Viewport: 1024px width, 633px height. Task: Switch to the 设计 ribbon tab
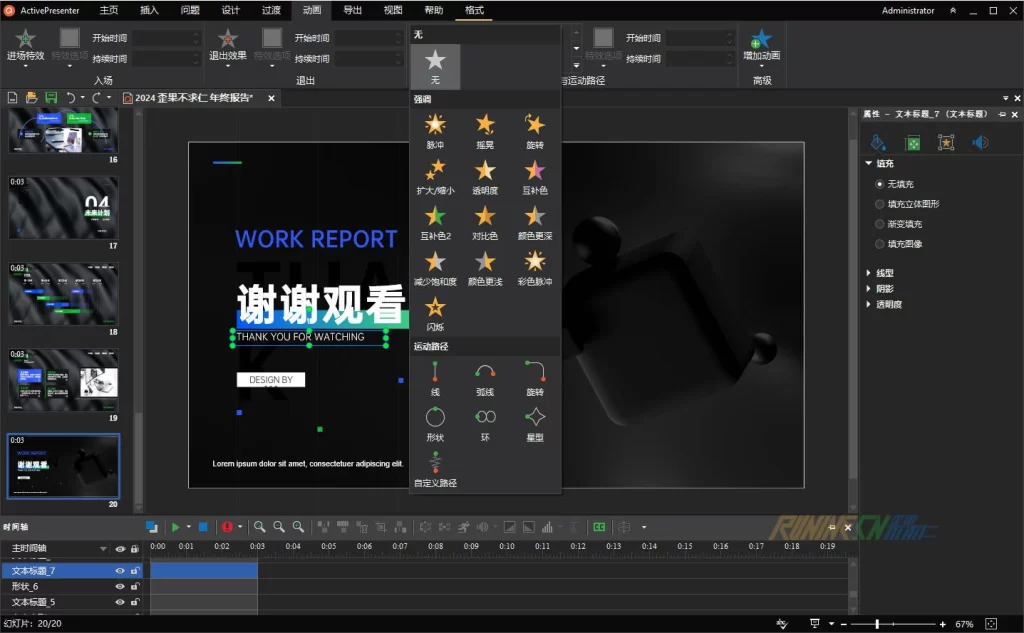click(x=230, y=10)
